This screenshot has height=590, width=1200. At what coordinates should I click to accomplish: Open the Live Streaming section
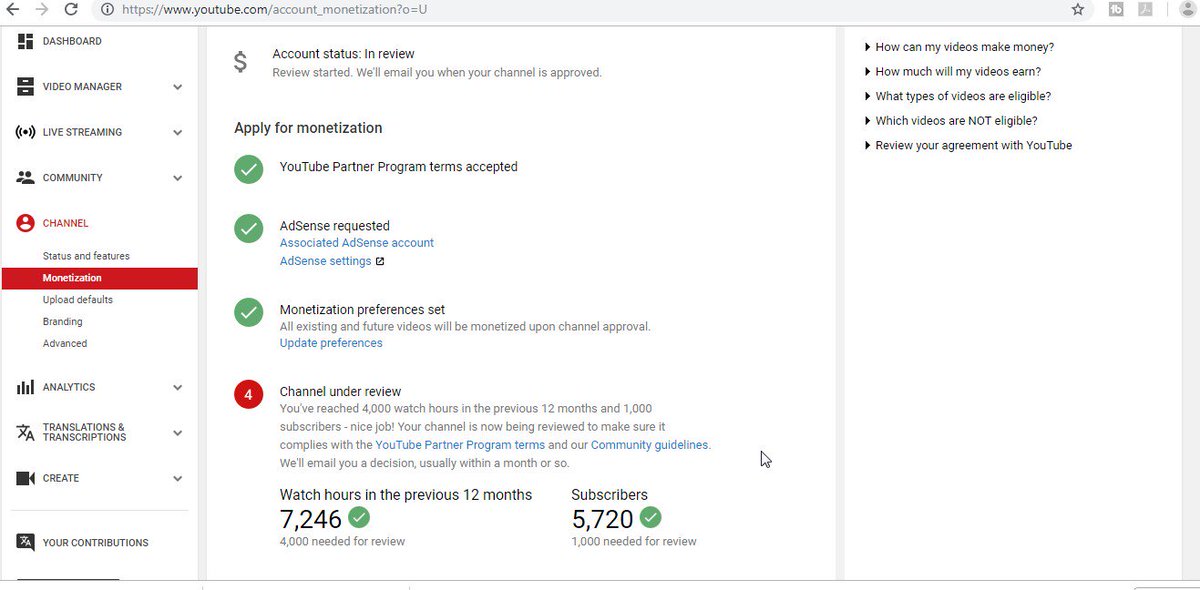[x=82, y=132]
